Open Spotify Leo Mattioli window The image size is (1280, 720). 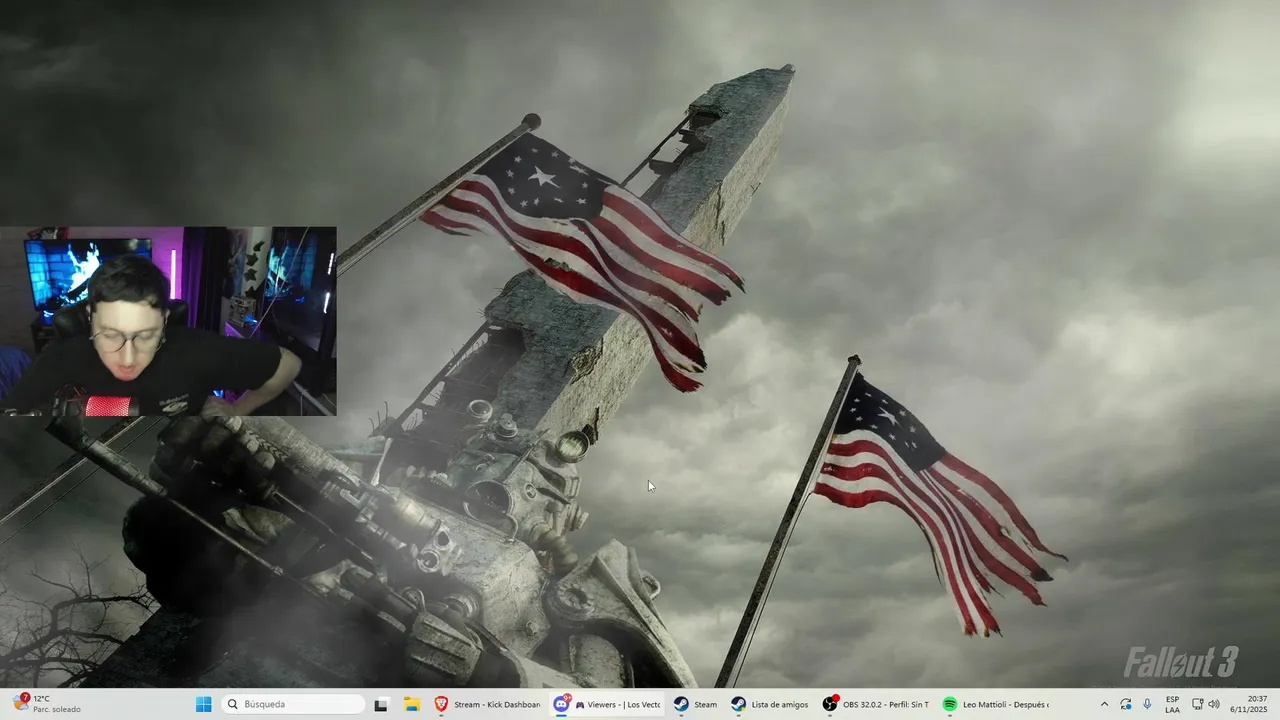coord(996,704)
